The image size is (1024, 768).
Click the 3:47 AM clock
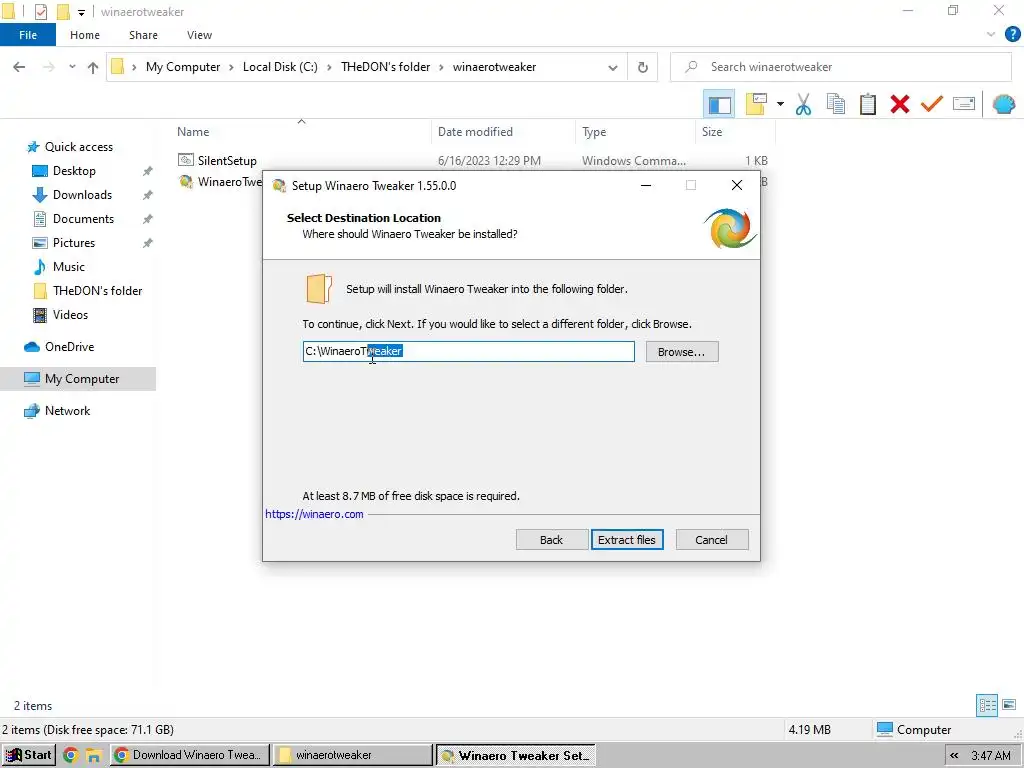coord(991,756)
